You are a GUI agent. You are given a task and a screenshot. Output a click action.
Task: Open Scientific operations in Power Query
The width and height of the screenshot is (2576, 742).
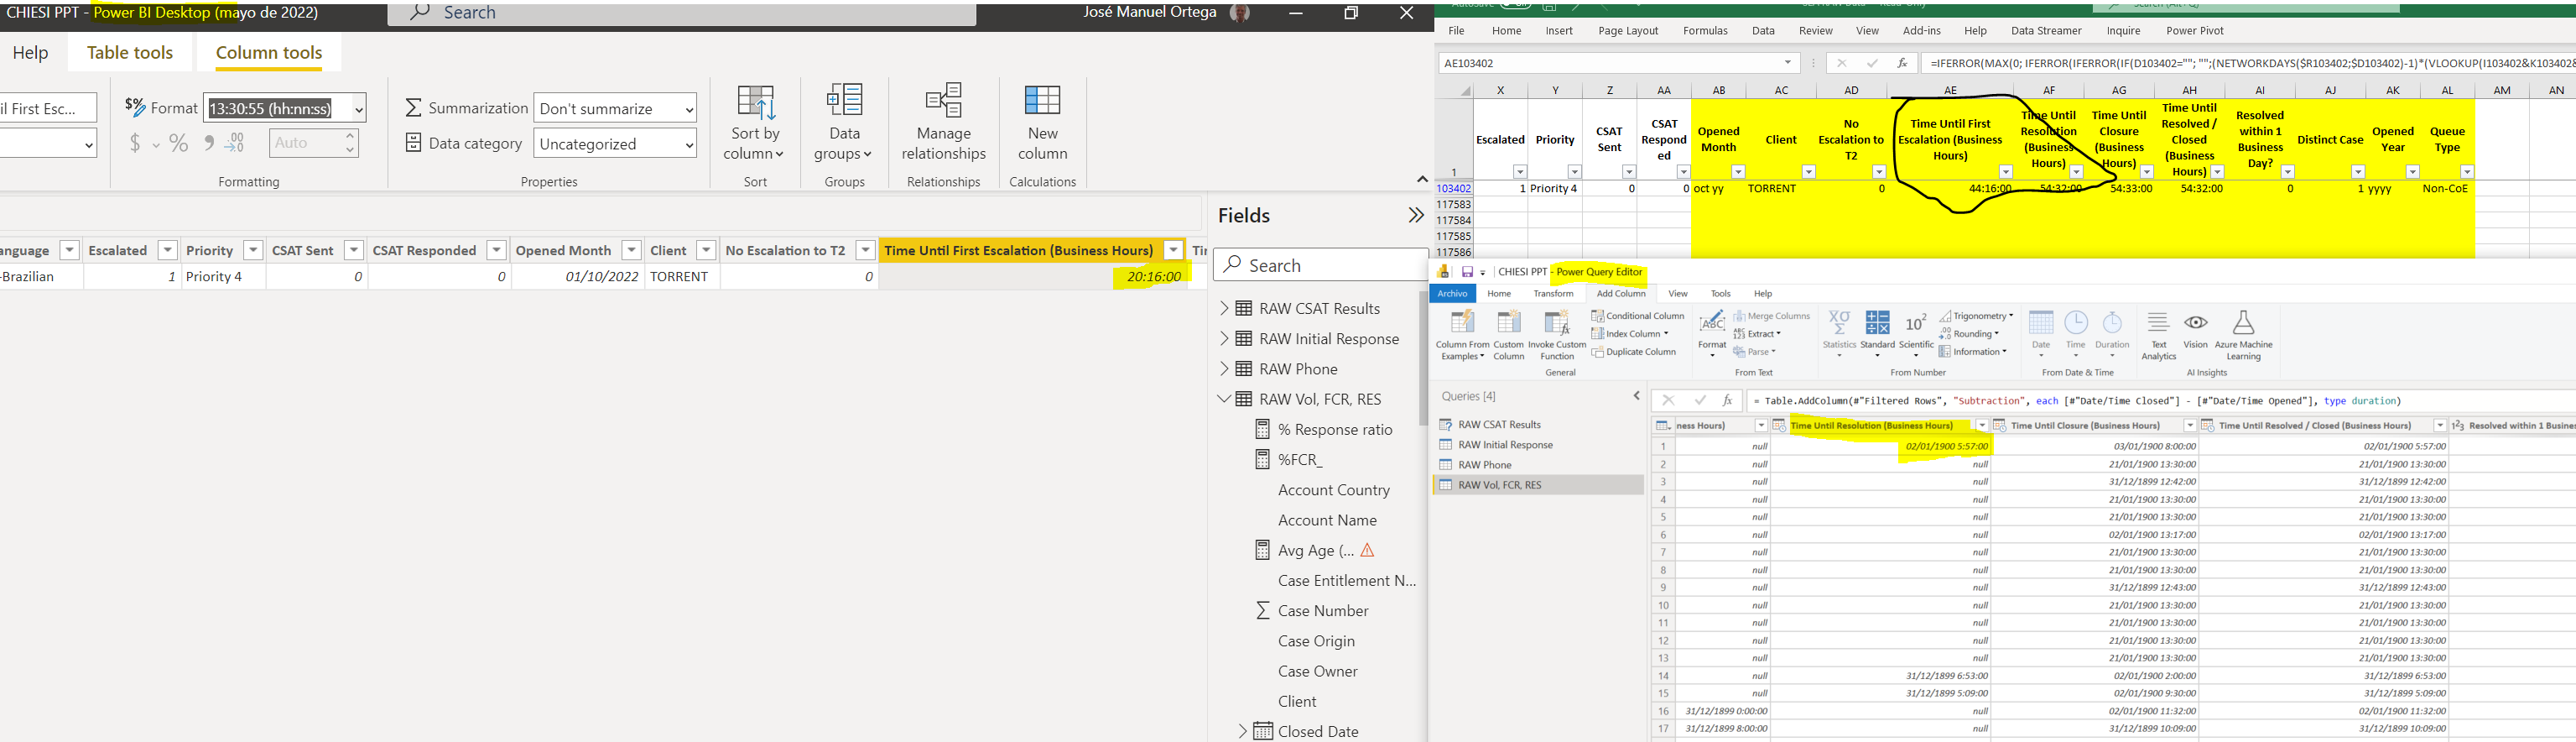pyautogui.click(x=1916, y=334)
